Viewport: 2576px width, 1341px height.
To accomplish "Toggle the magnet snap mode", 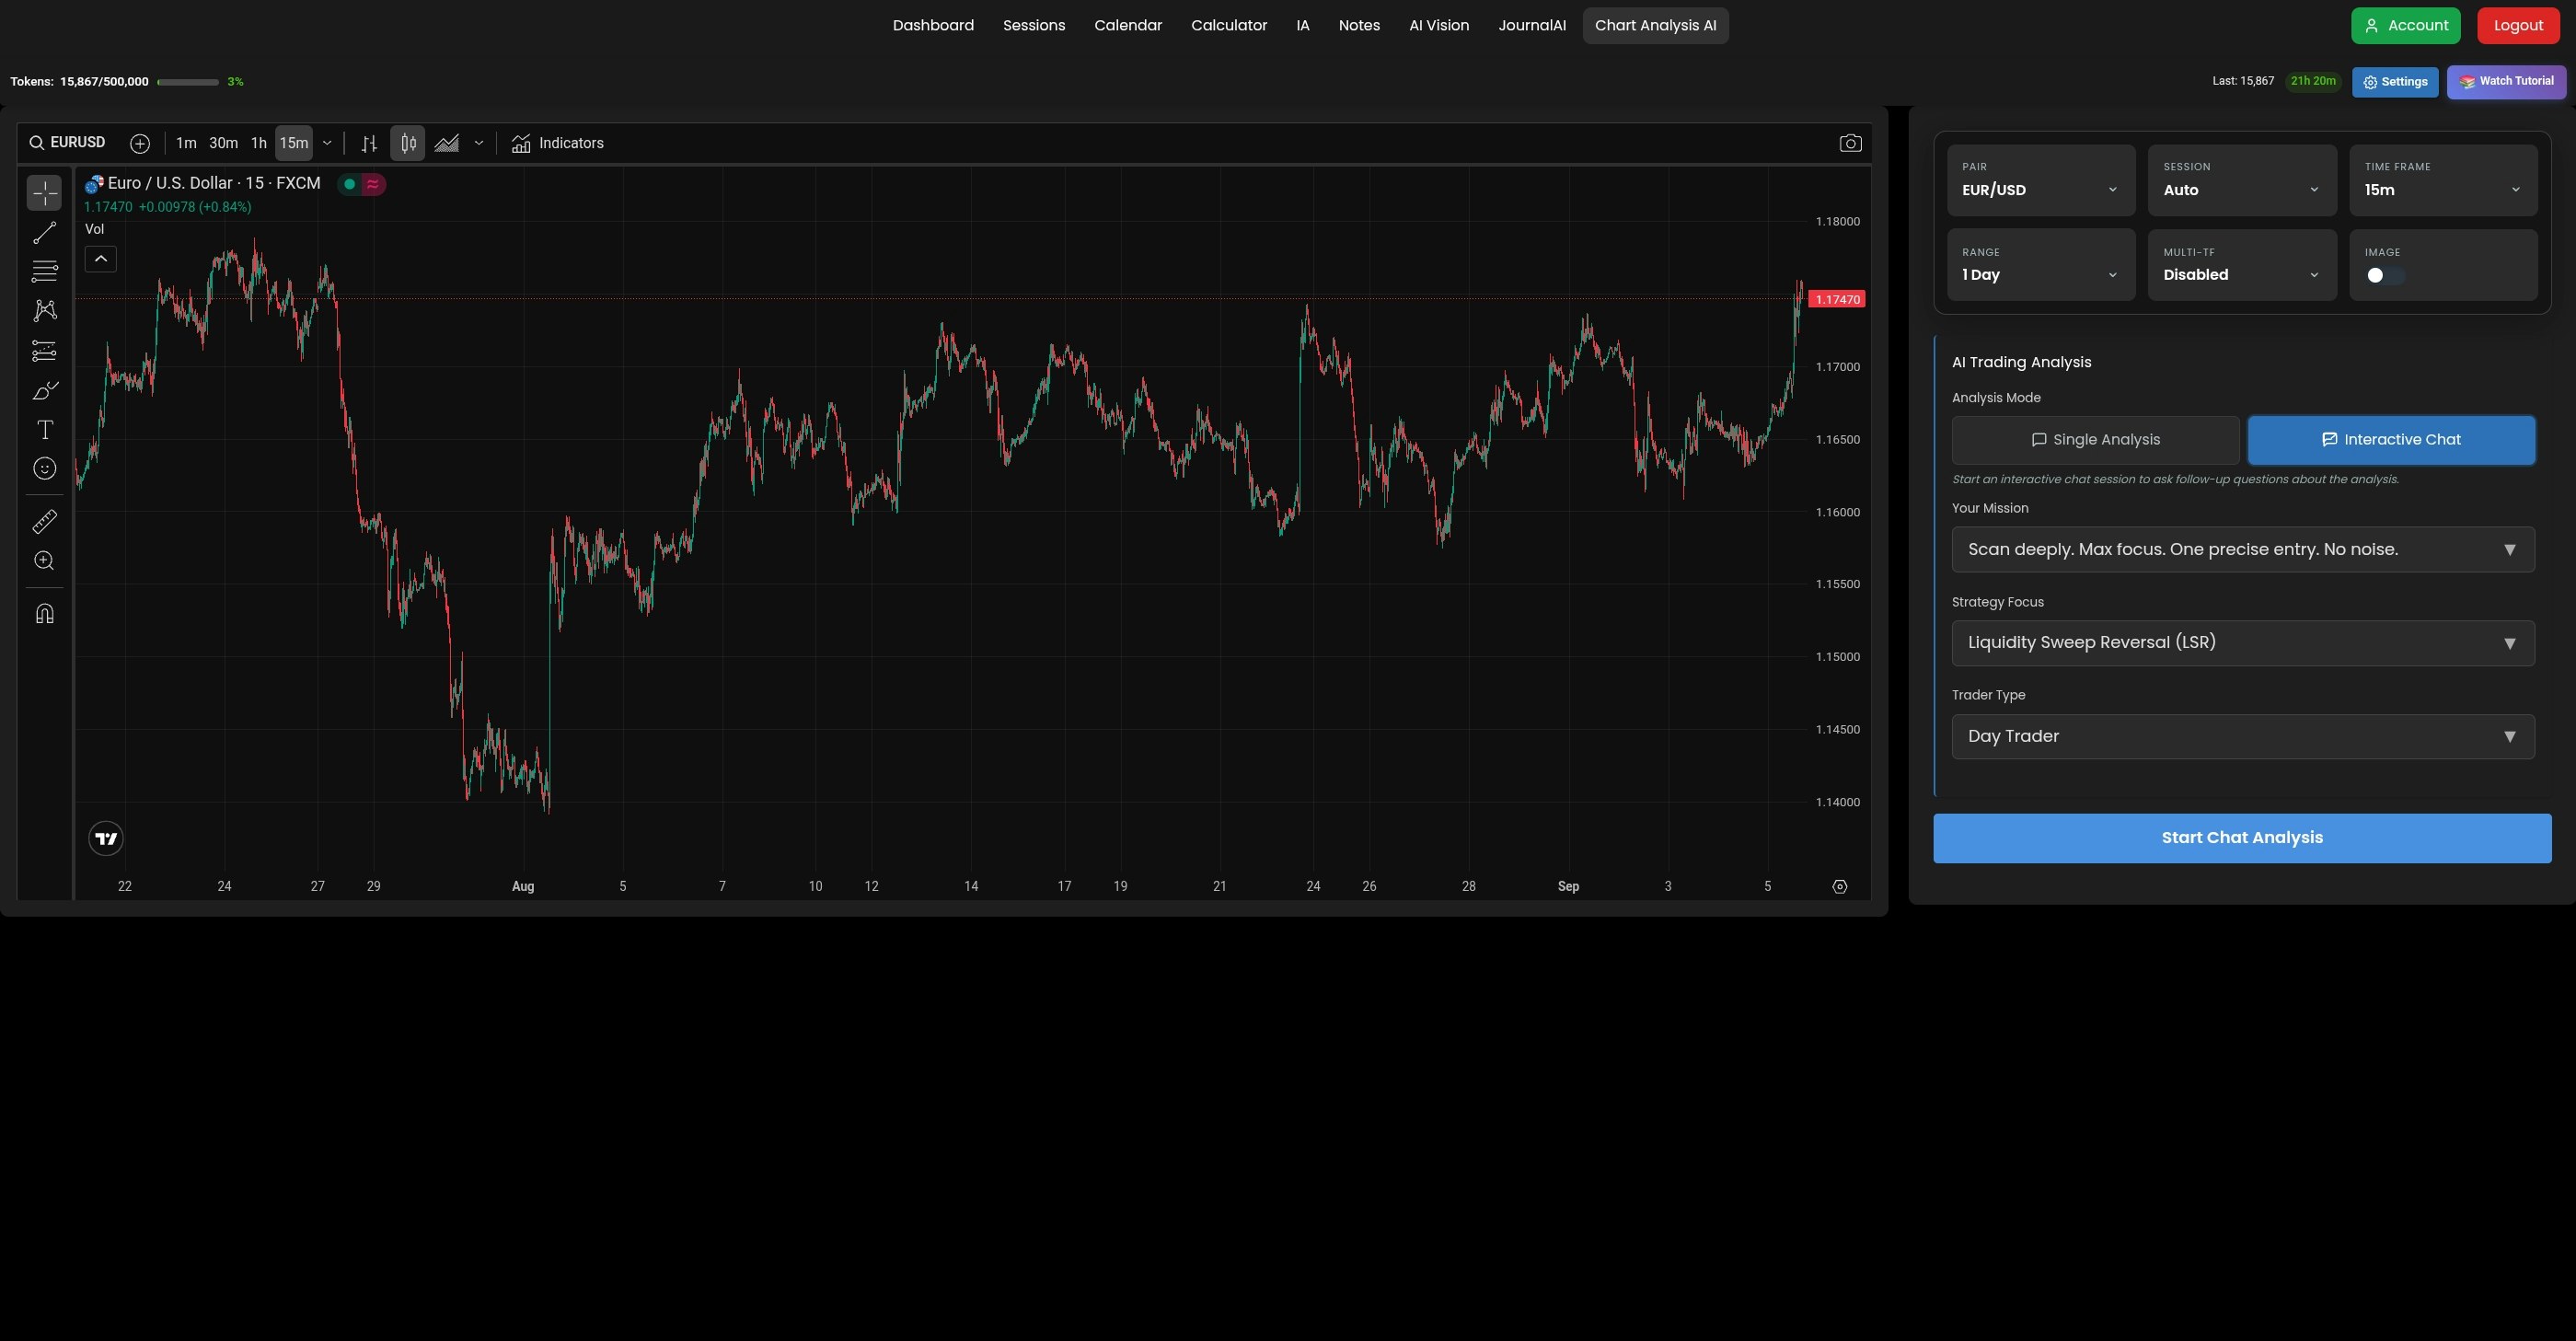I will [44, 614].
